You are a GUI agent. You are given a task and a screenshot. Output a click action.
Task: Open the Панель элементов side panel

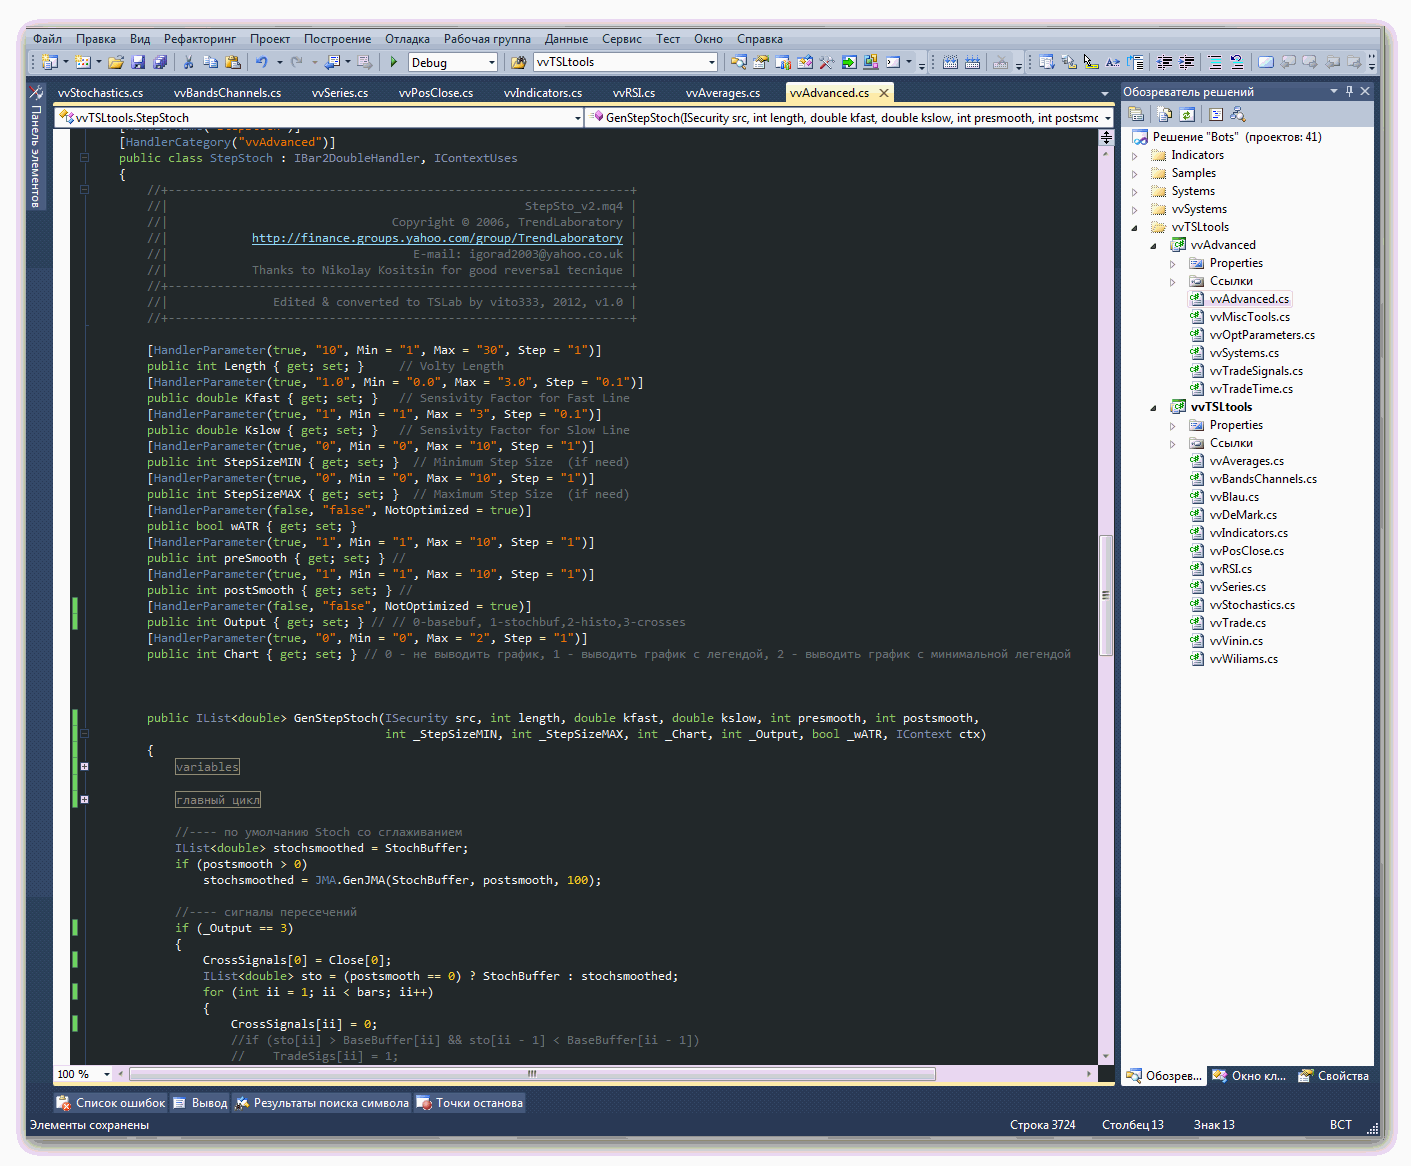coord(36,146)
